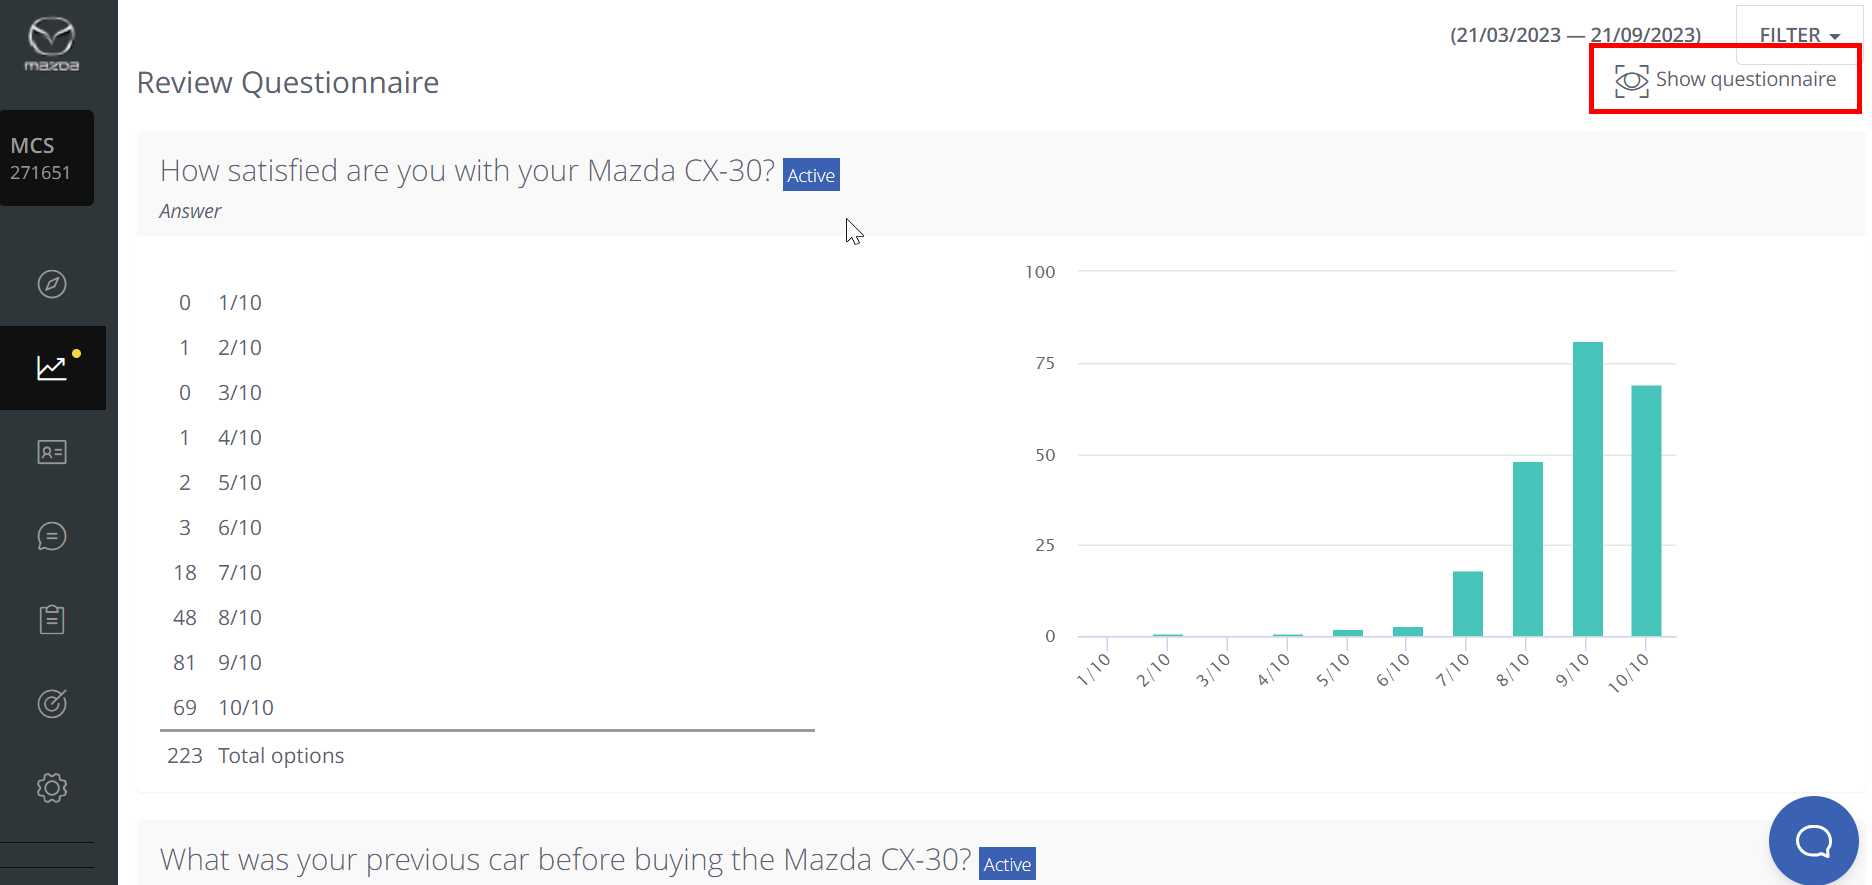1872x885 pixels.
Task: Click the 7/10 bar in the chart
Action: (1468, 604)
